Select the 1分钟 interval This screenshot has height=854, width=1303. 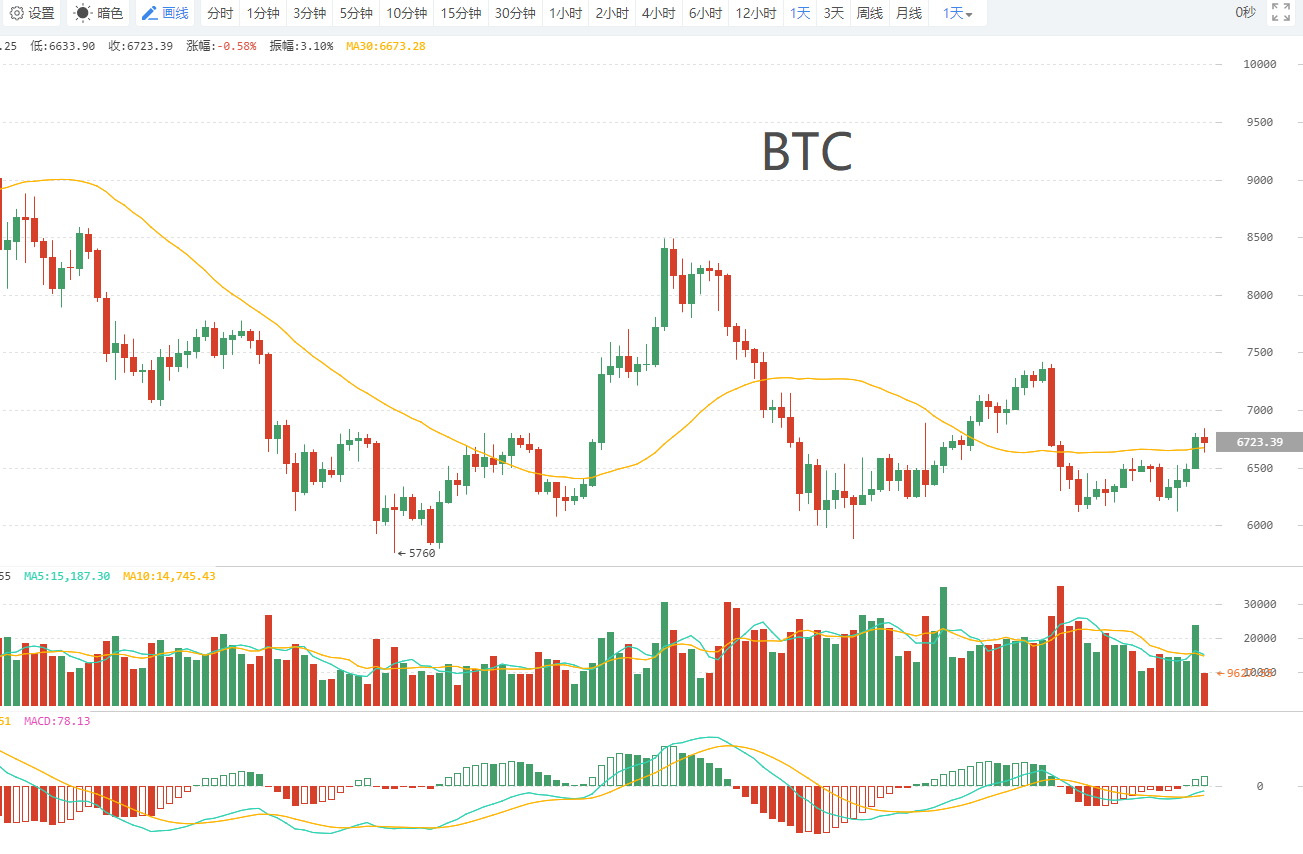coord(263,14)
